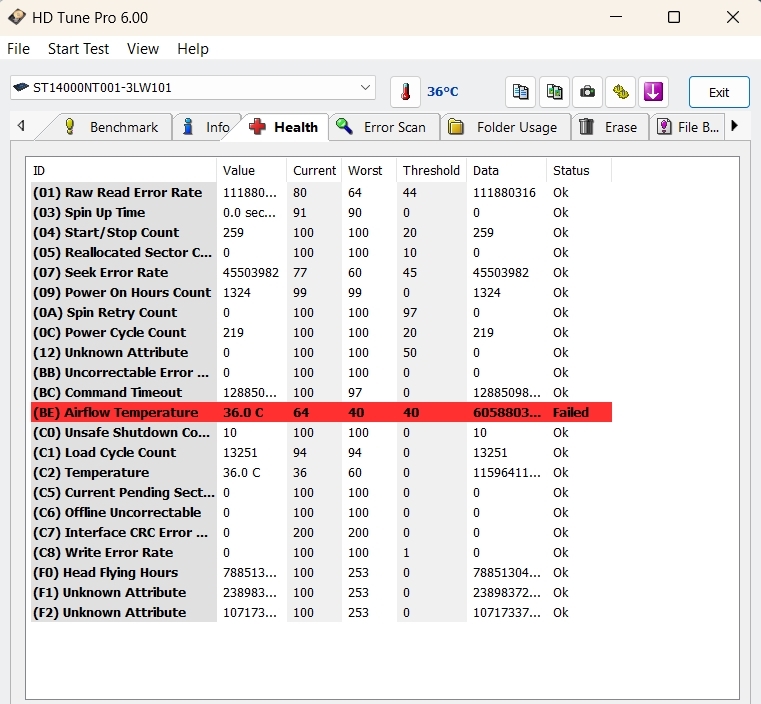The height and width of the screenshot is (704, 761).
Task: Click the copy screenshot to clipboard icon
Action: coord(554,92)
